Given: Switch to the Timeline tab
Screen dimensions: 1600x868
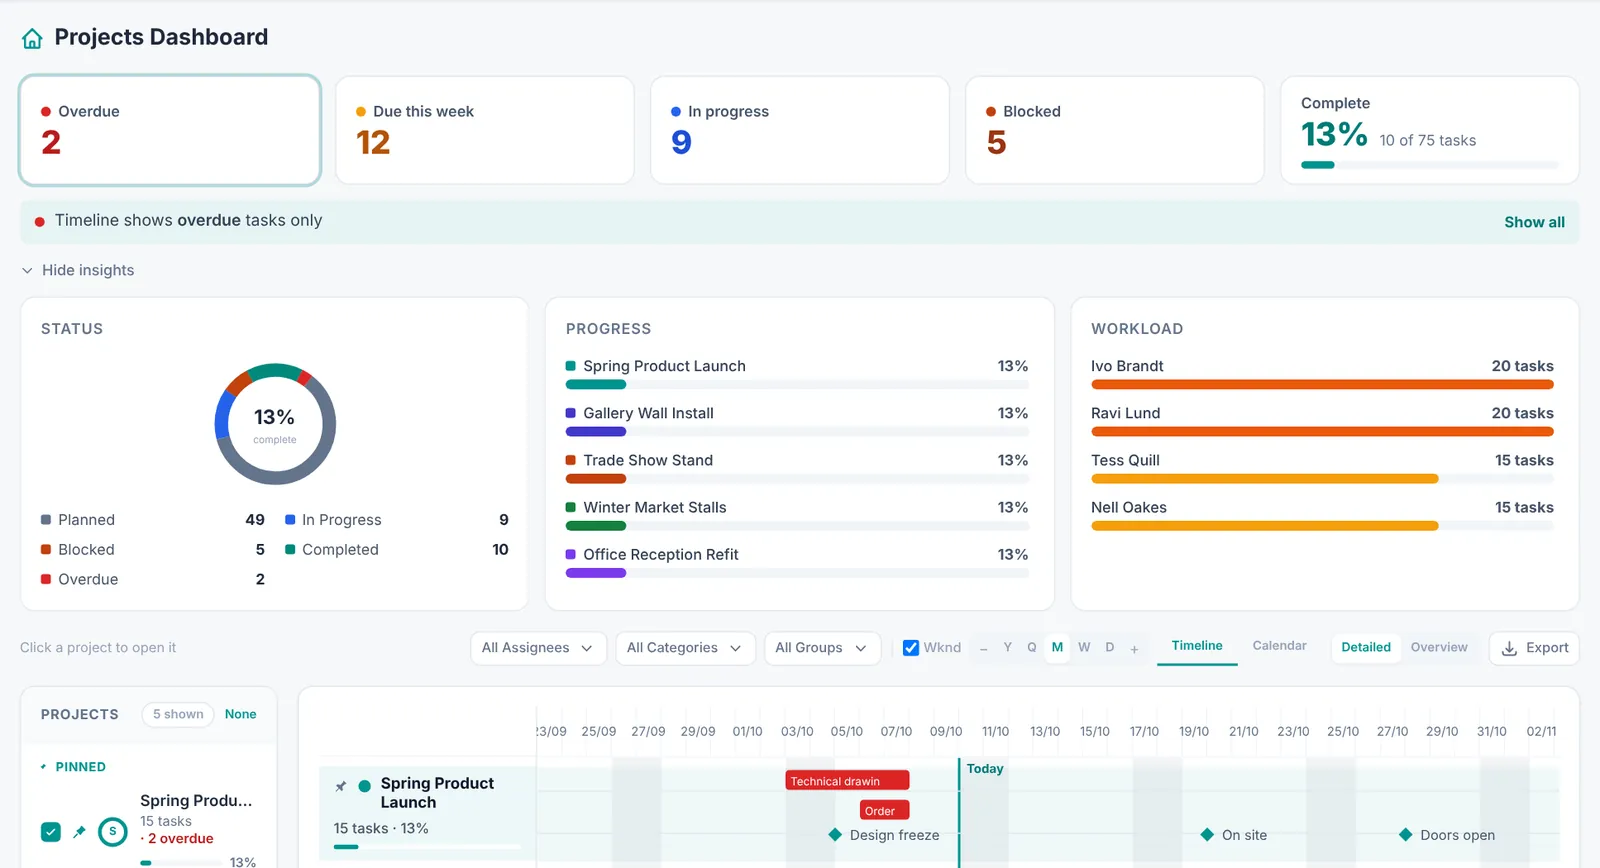Looking at the screenshot, I should 1197,646.
